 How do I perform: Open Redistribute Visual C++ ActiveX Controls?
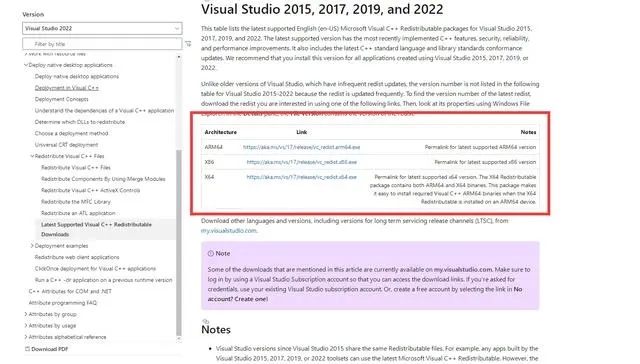pos(91,191)
